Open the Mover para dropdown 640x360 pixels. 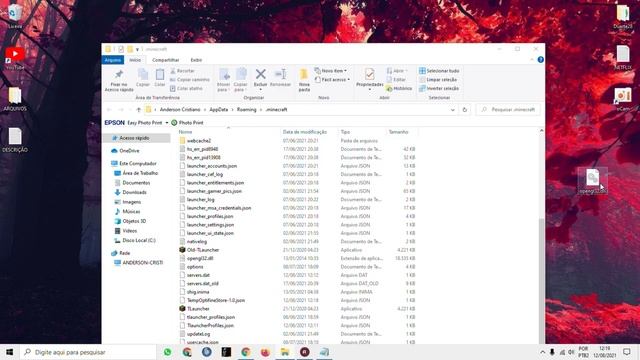coord(224,80)
